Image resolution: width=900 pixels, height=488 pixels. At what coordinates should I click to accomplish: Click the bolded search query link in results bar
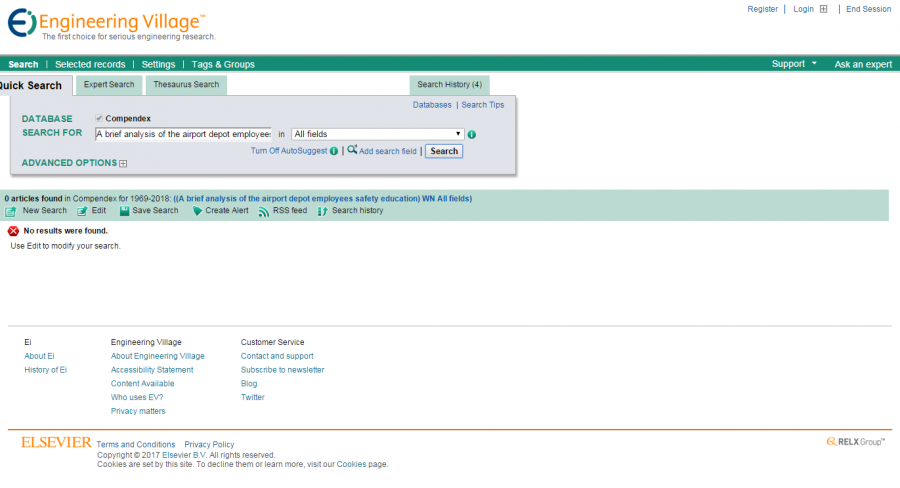click(x=323, y=199)
